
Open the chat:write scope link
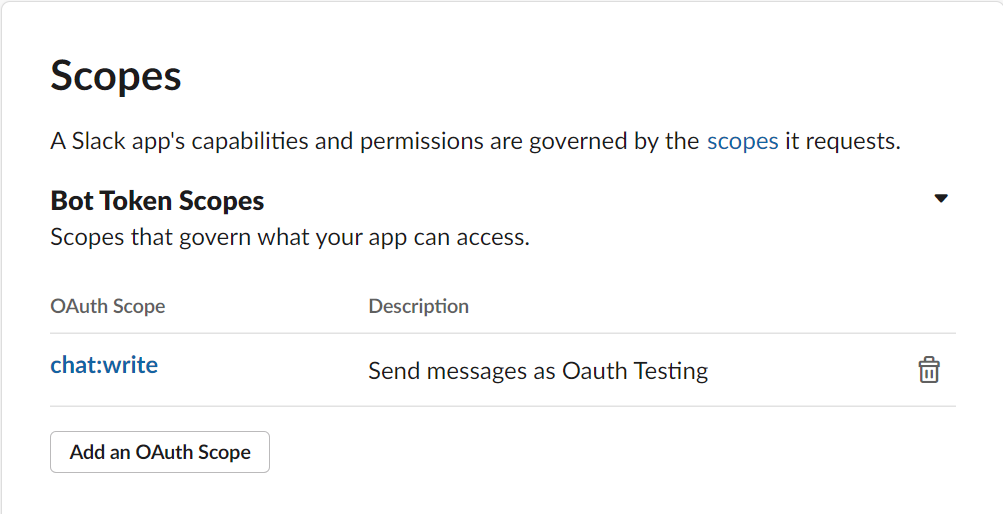tap(104, 365)
